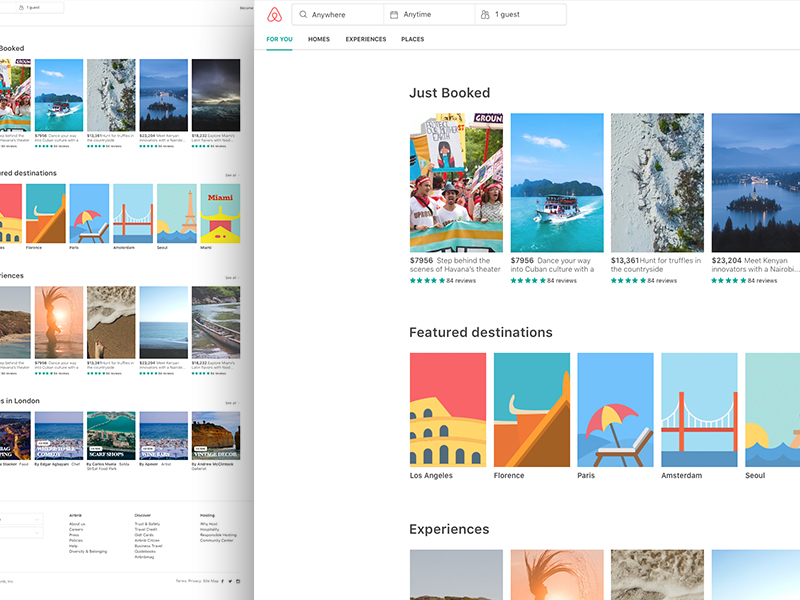This screenshot has width=800, height=600.
Task: Open the Gift Cards footer link
Action: click(x=144, y=535)
